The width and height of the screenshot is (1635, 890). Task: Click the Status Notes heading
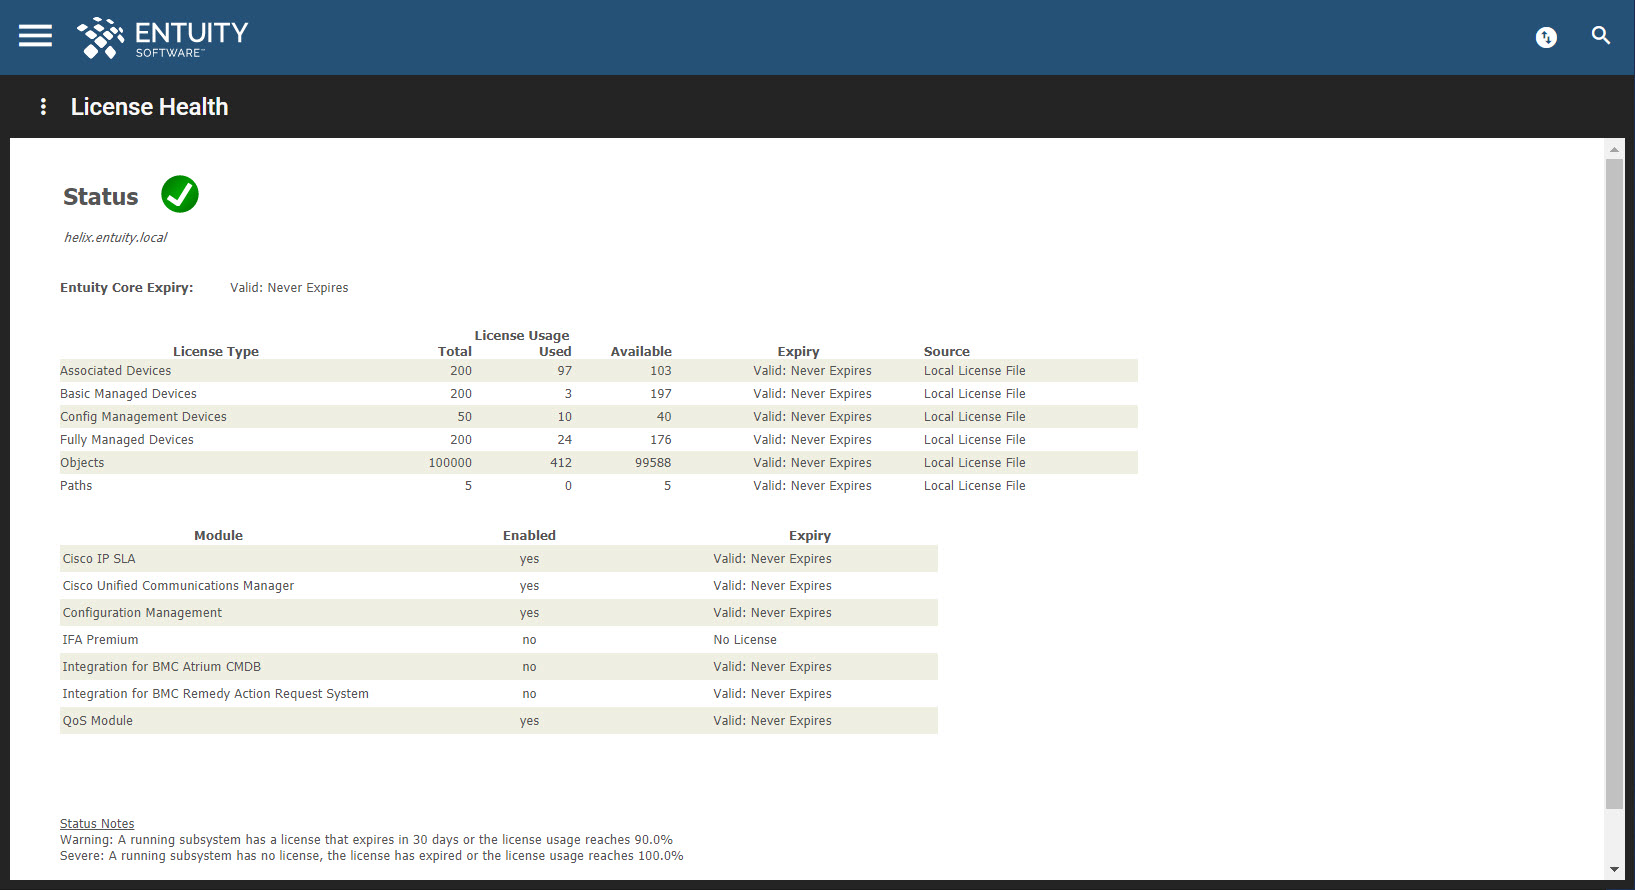(x=97, y=824)
